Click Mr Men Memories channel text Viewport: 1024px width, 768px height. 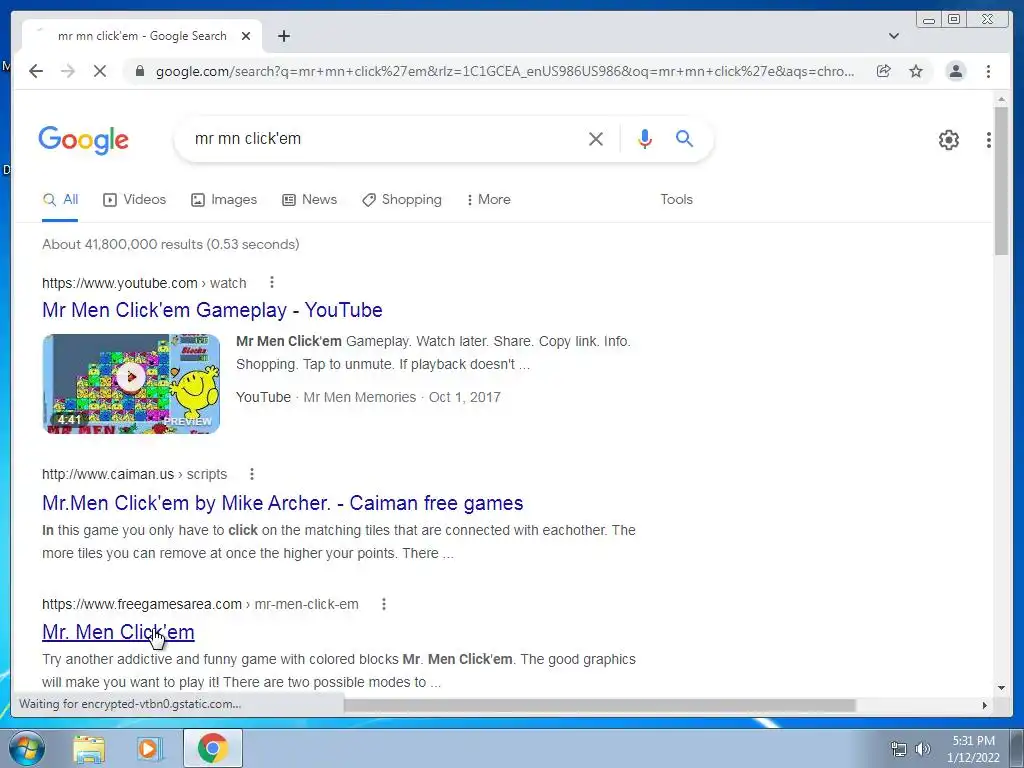click(x=359, y=397)
